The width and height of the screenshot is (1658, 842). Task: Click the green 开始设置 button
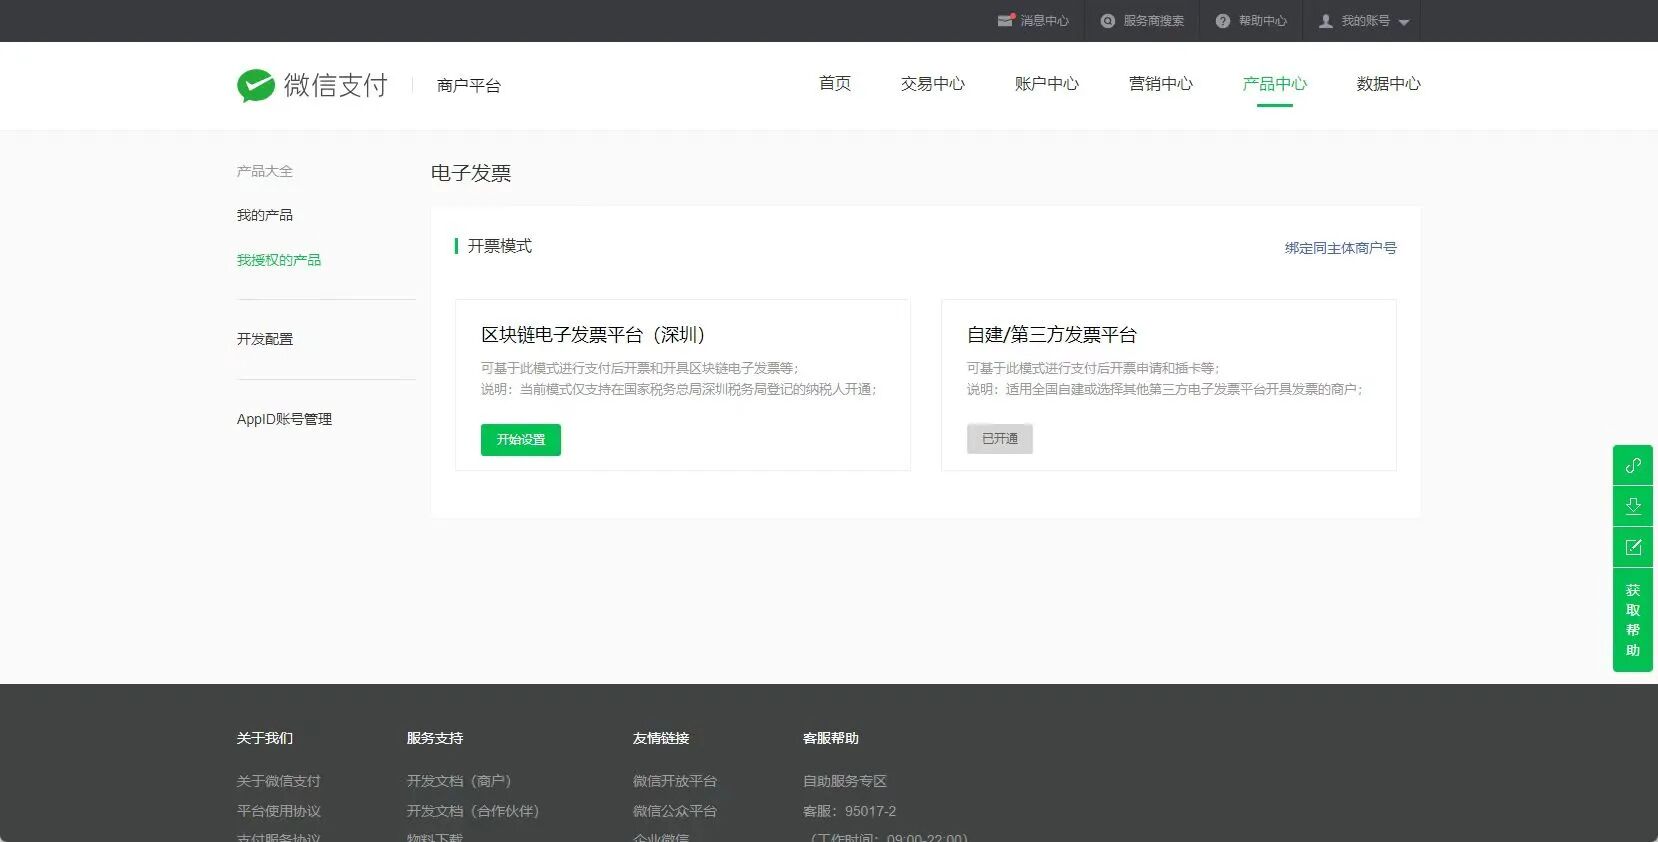[521, 440]
